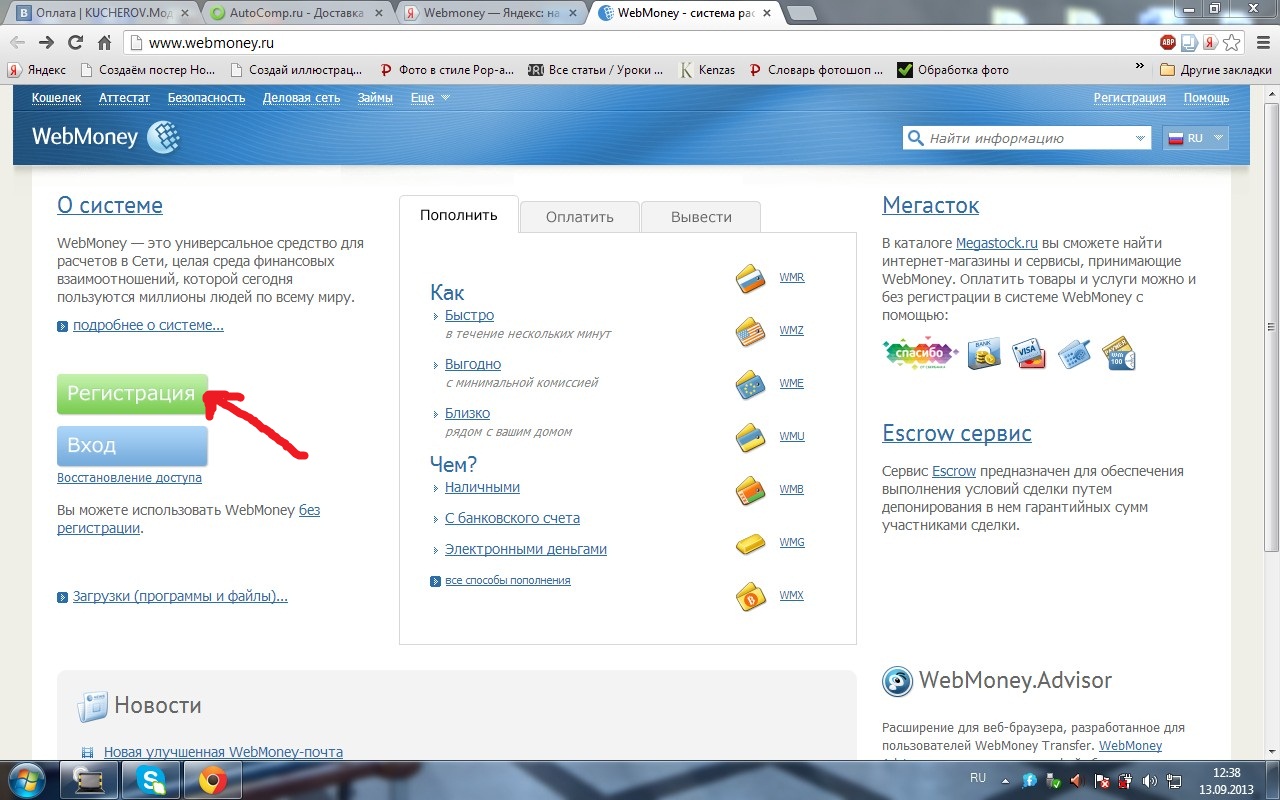The width and height of the screenshot is (1280, 800).
Task: Click the VISA card payment icon
Action: click(x=1028, y=354)
